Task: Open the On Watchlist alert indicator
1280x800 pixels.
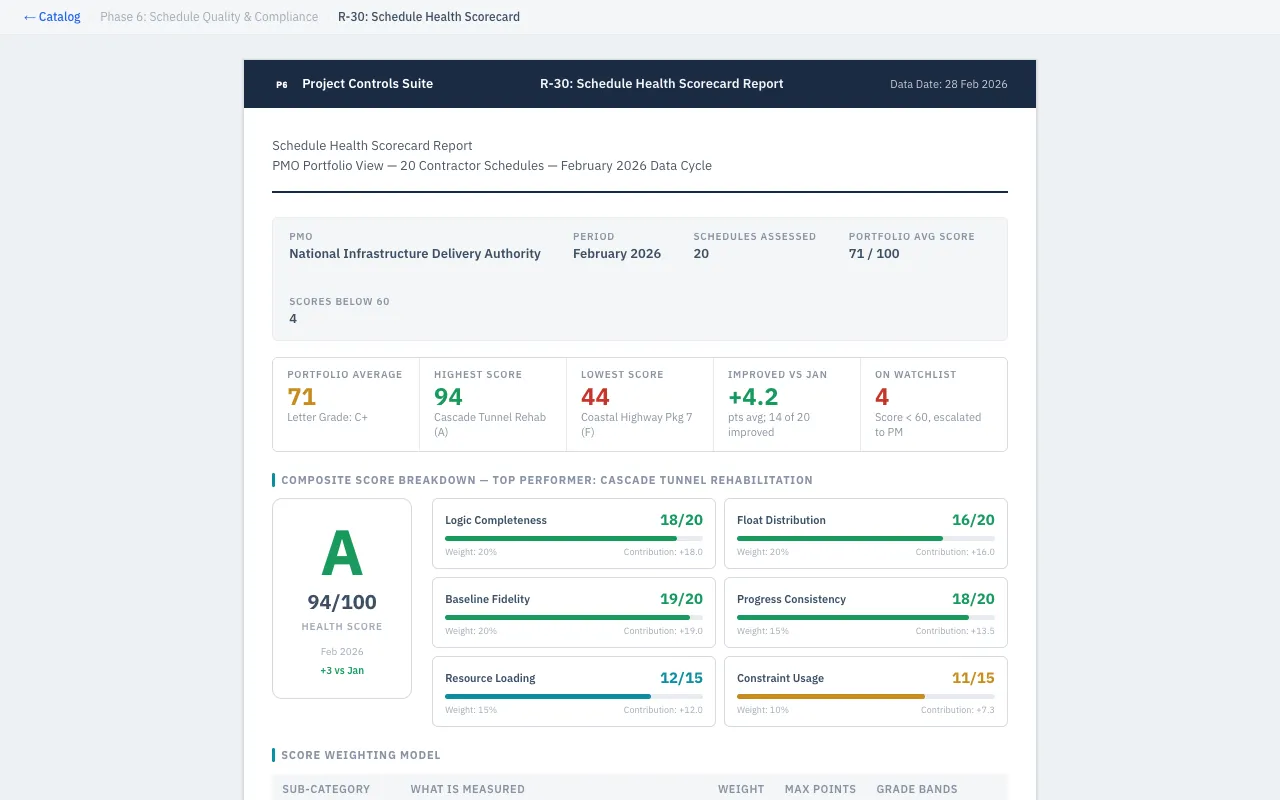Action: coord(933,404)
